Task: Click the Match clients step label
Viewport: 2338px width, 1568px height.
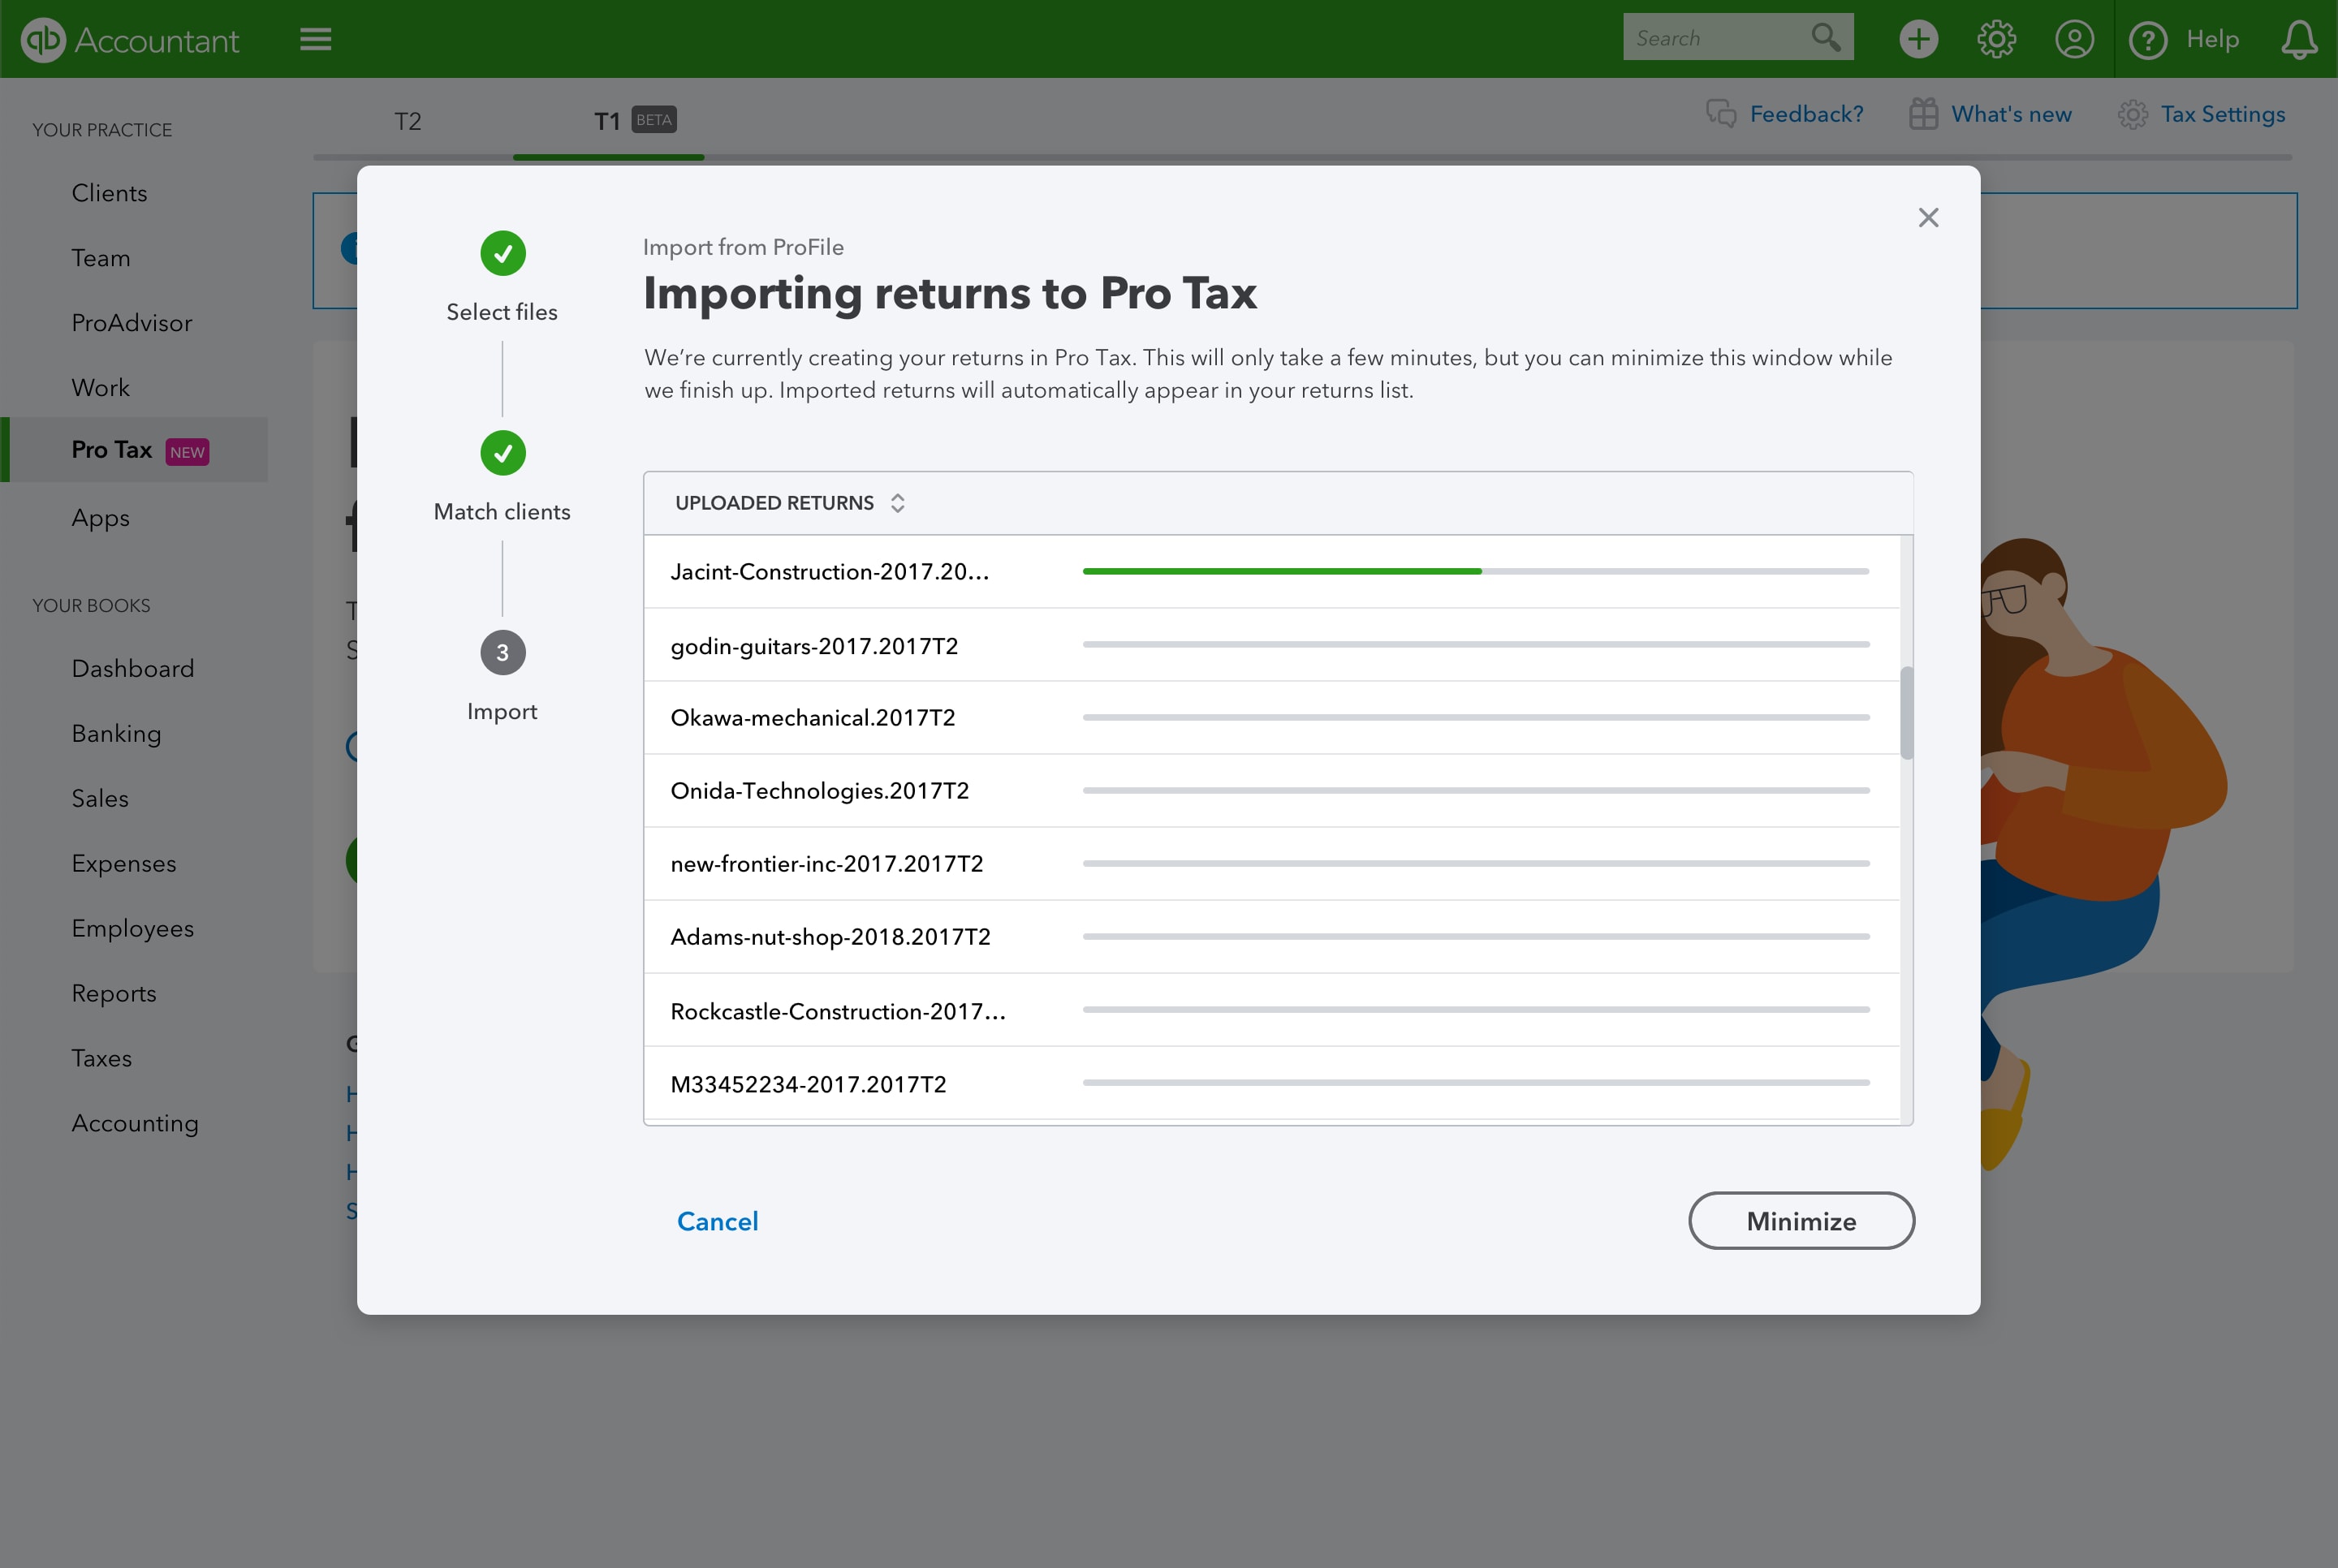Action: (x=502, y=512)
